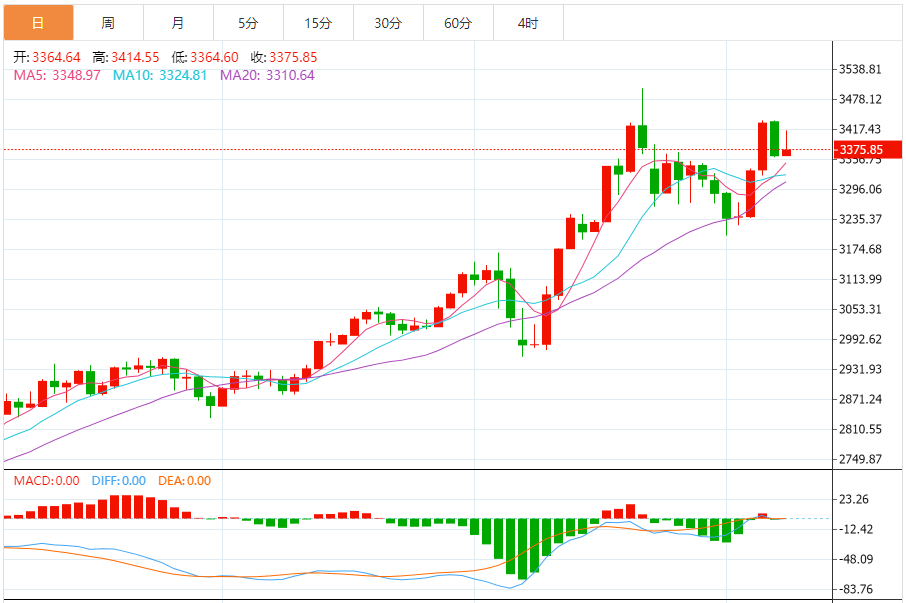
Task: Click the latest small red candlestick
Action: click(786, 152)
